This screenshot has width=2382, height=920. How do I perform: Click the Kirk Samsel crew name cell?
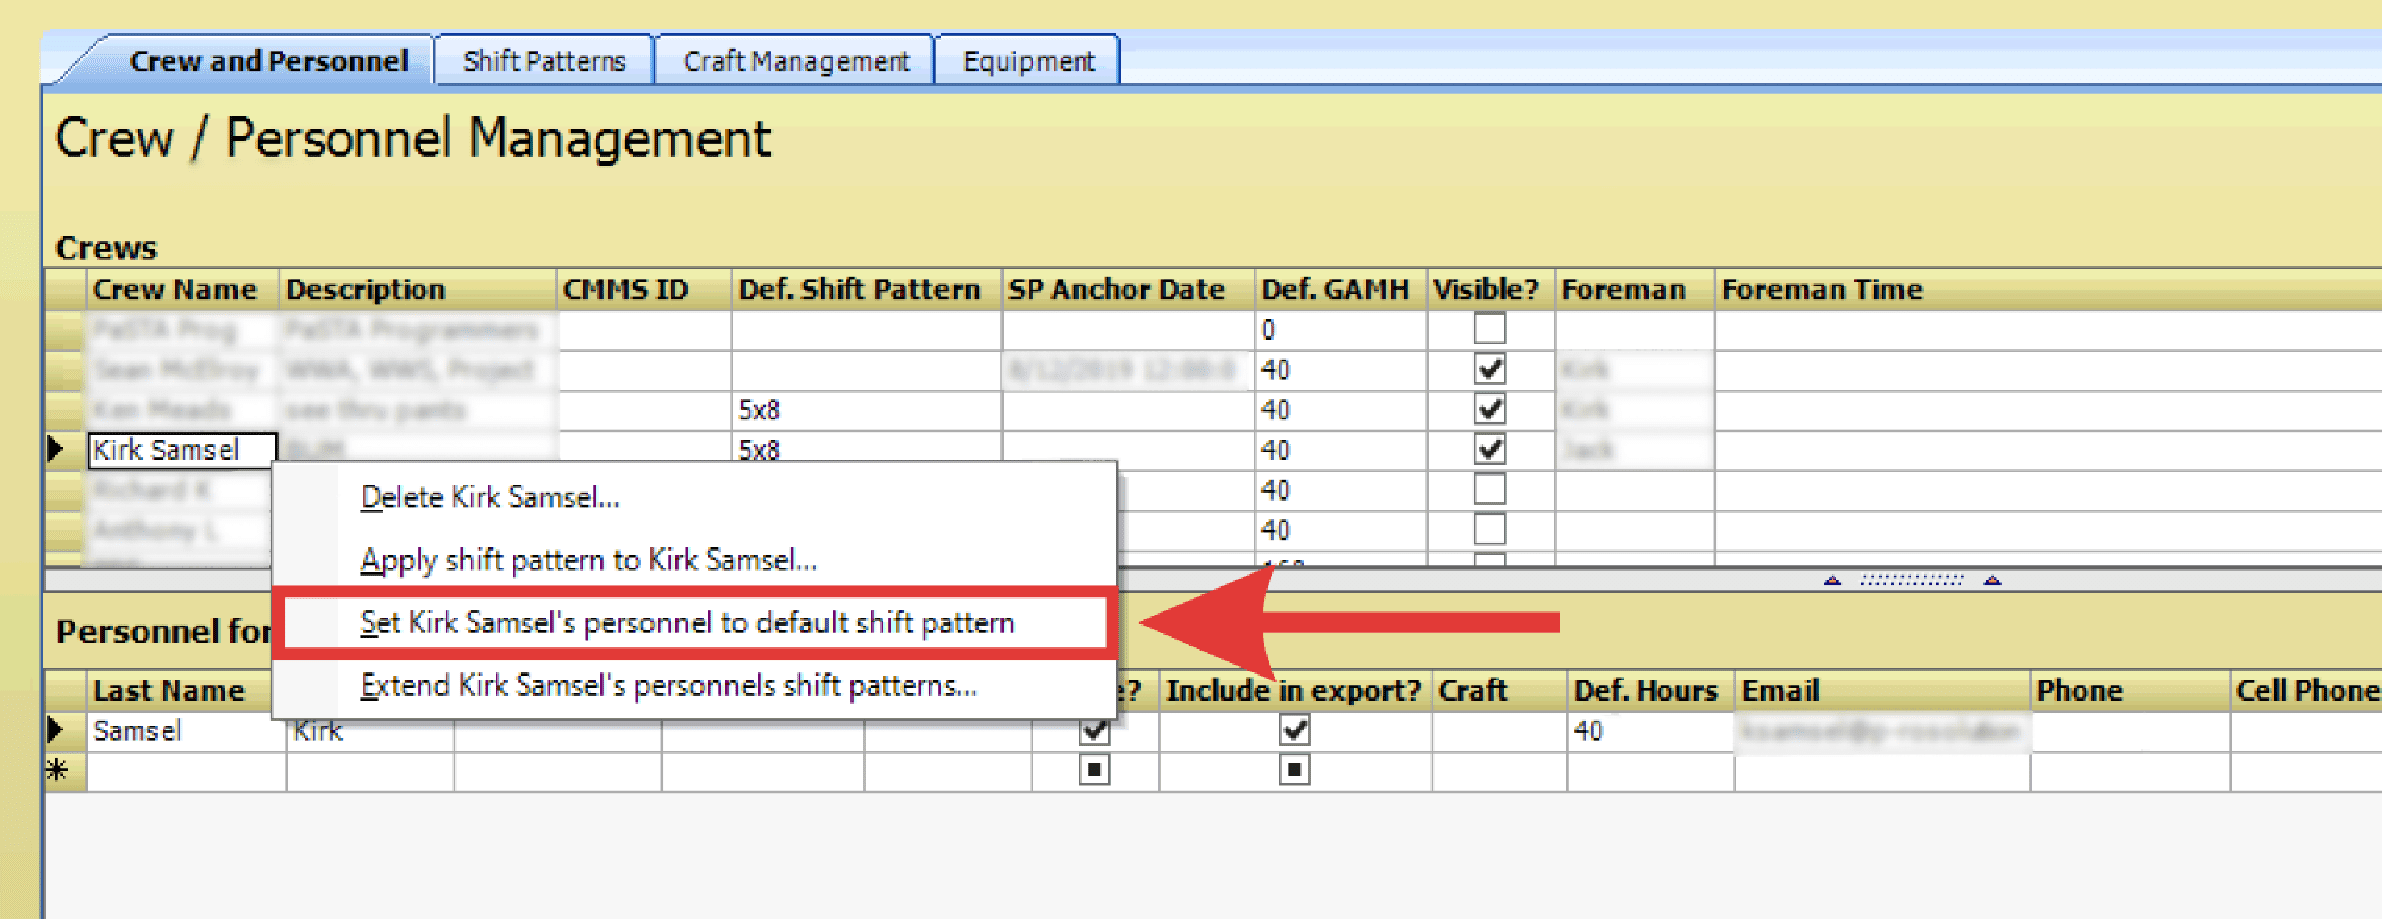tap(181, 450)
